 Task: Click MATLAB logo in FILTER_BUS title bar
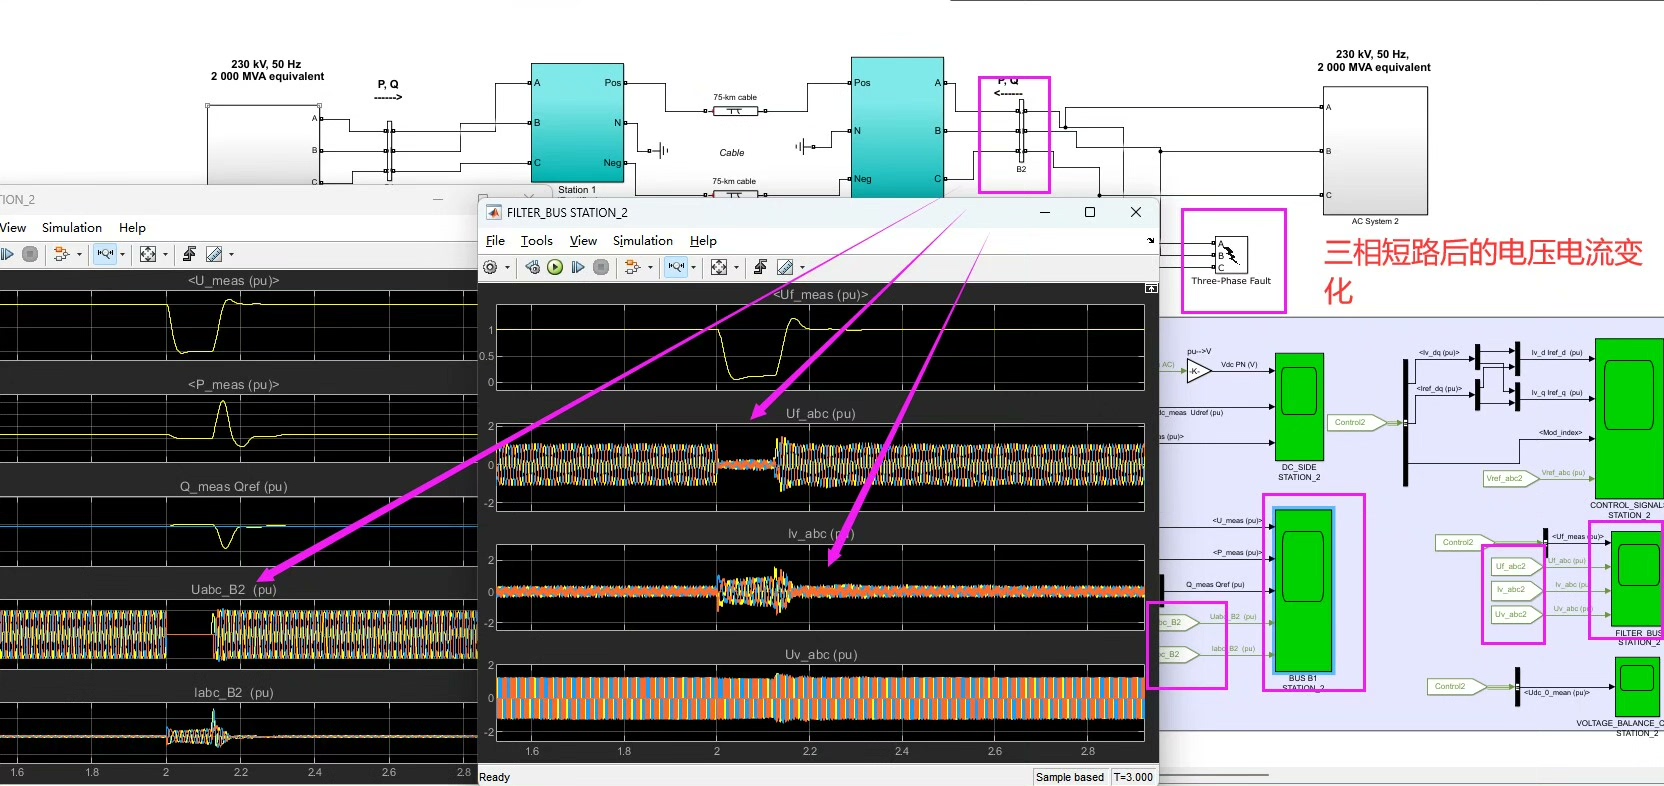[493, 212]
